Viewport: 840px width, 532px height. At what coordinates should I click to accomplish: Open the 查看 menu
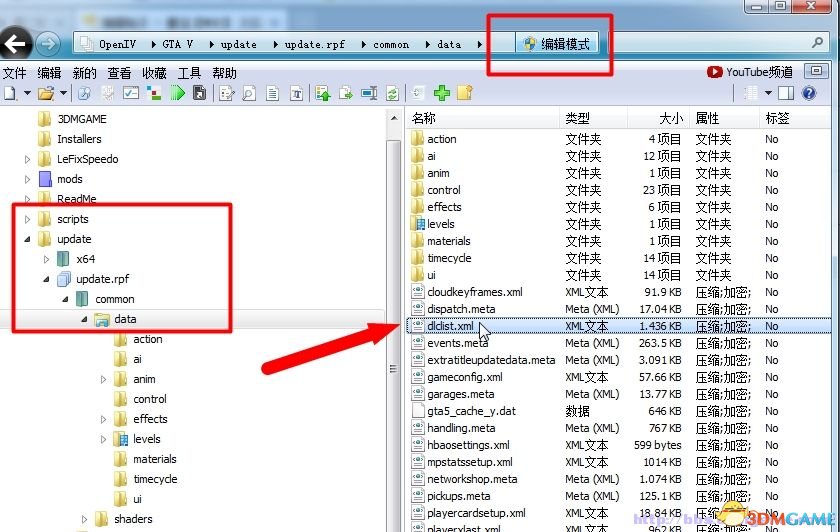point(119,73)
